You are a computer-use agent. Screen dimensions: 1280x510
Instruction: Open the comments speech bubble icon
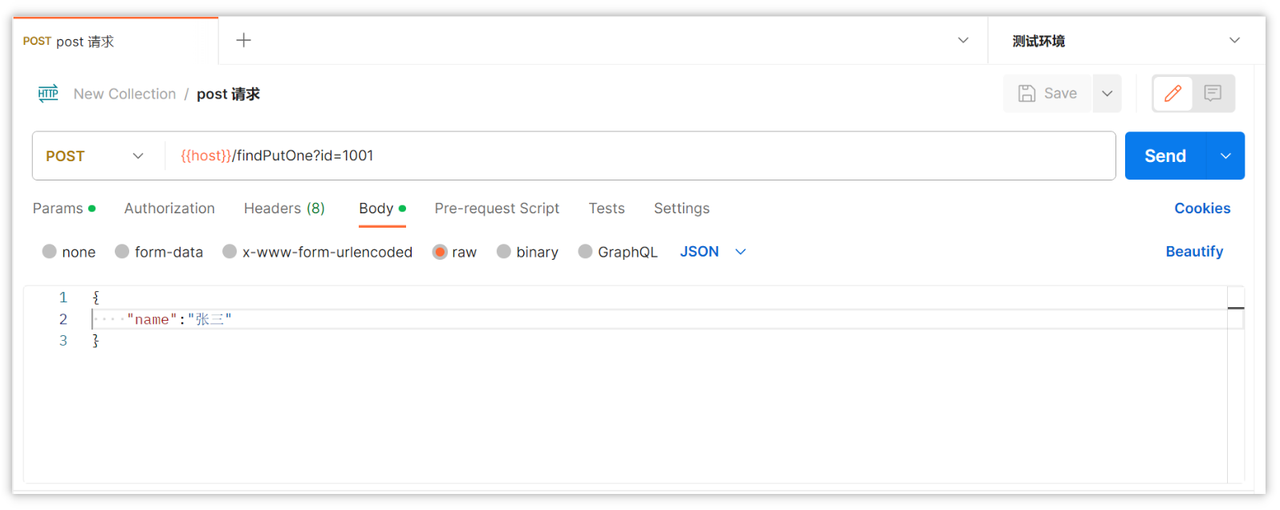click(x=1213, y=93)
